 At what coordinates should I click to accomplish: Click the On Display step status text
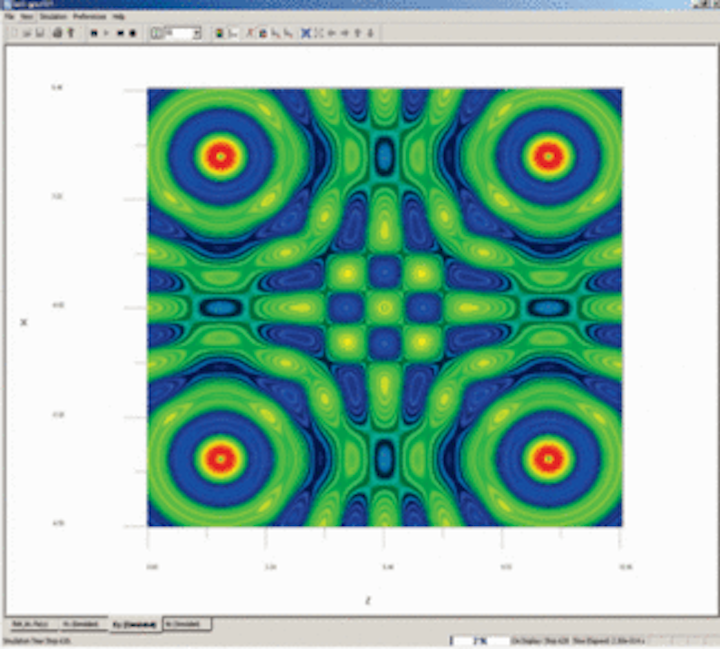click(540, 640)
